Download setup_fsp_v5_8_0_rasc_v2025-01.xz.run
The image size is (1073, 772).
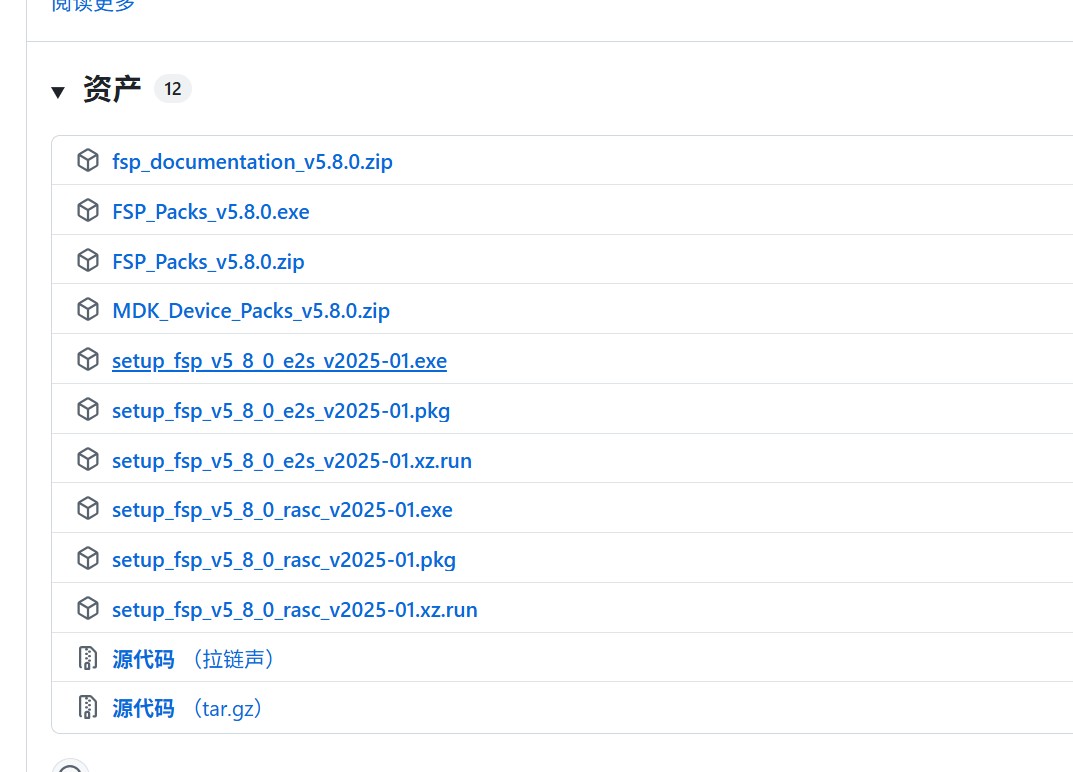(295, 610)
